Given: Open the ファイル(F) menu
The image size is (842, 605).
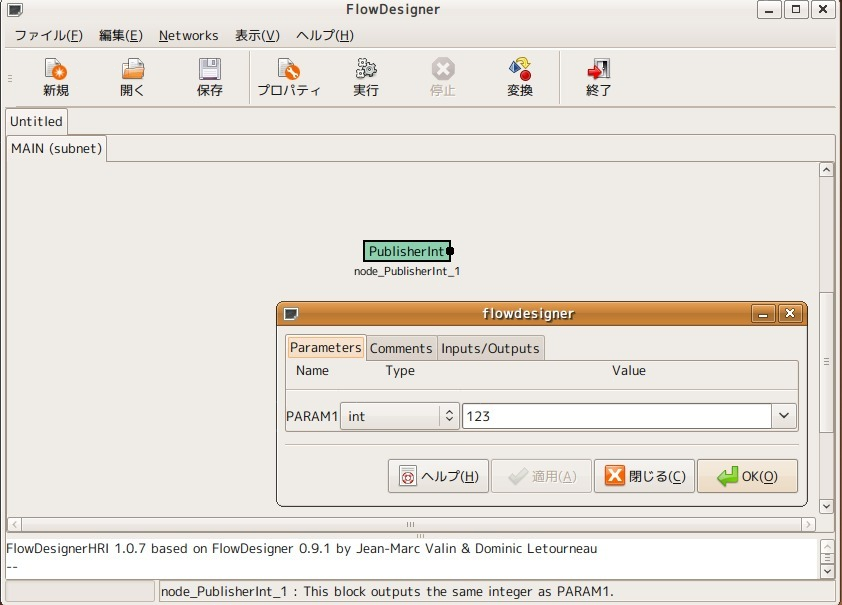Looking at the screenshot, I should tap(48, 35).
